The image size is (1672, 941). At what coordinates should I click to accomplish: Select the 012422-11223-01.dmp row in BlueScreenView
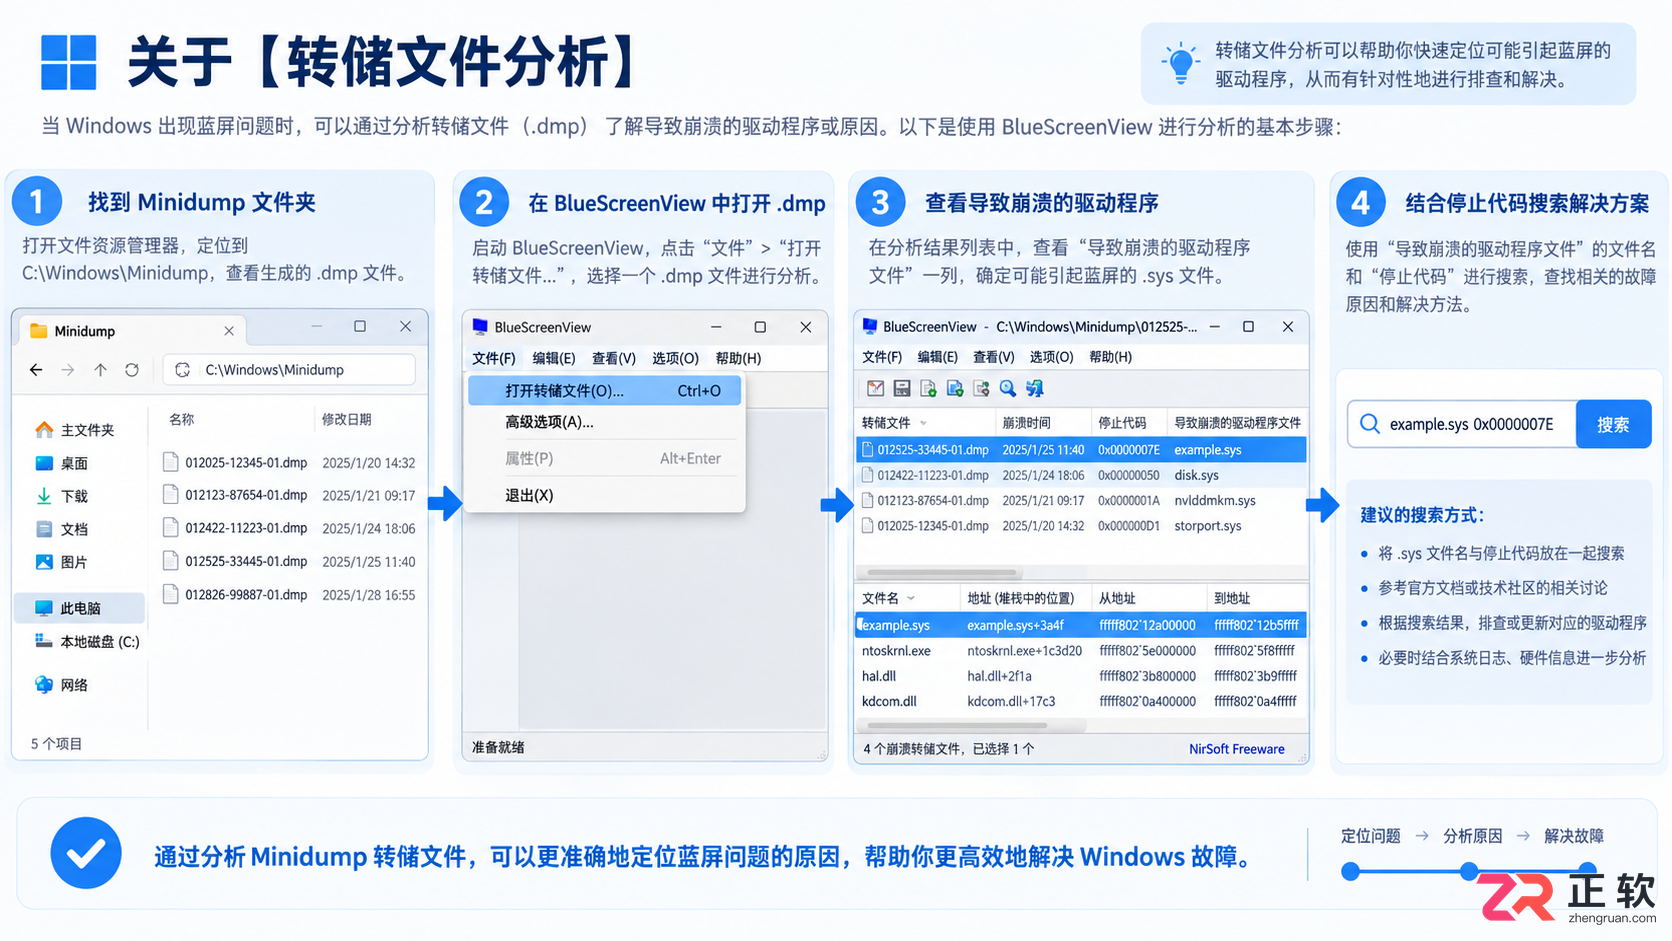coord(1081,475)
